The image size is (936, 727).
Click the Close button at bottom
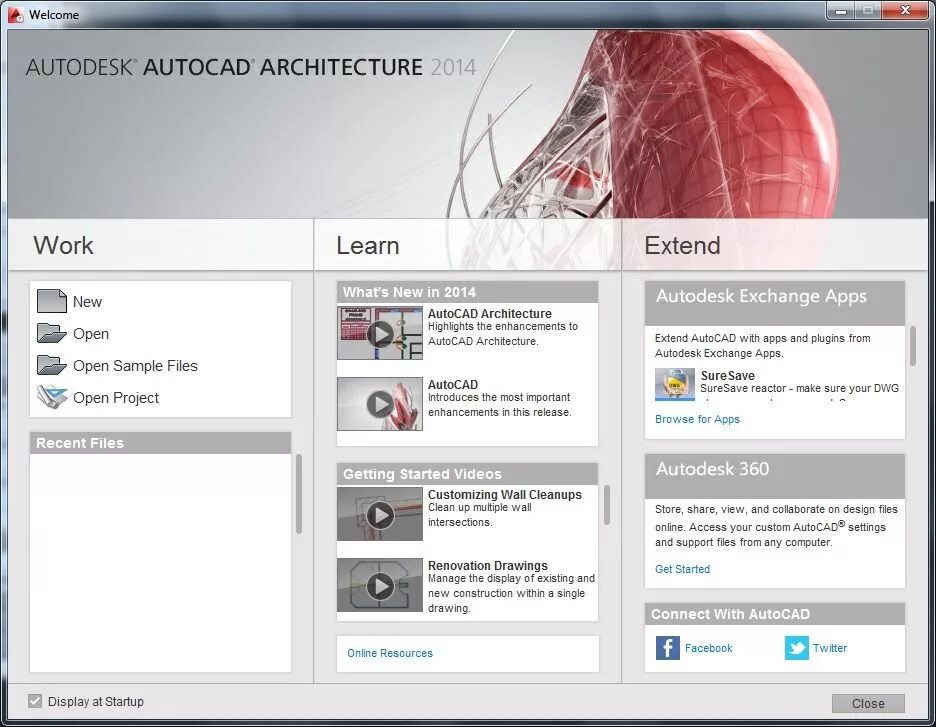tap(868, 704)
